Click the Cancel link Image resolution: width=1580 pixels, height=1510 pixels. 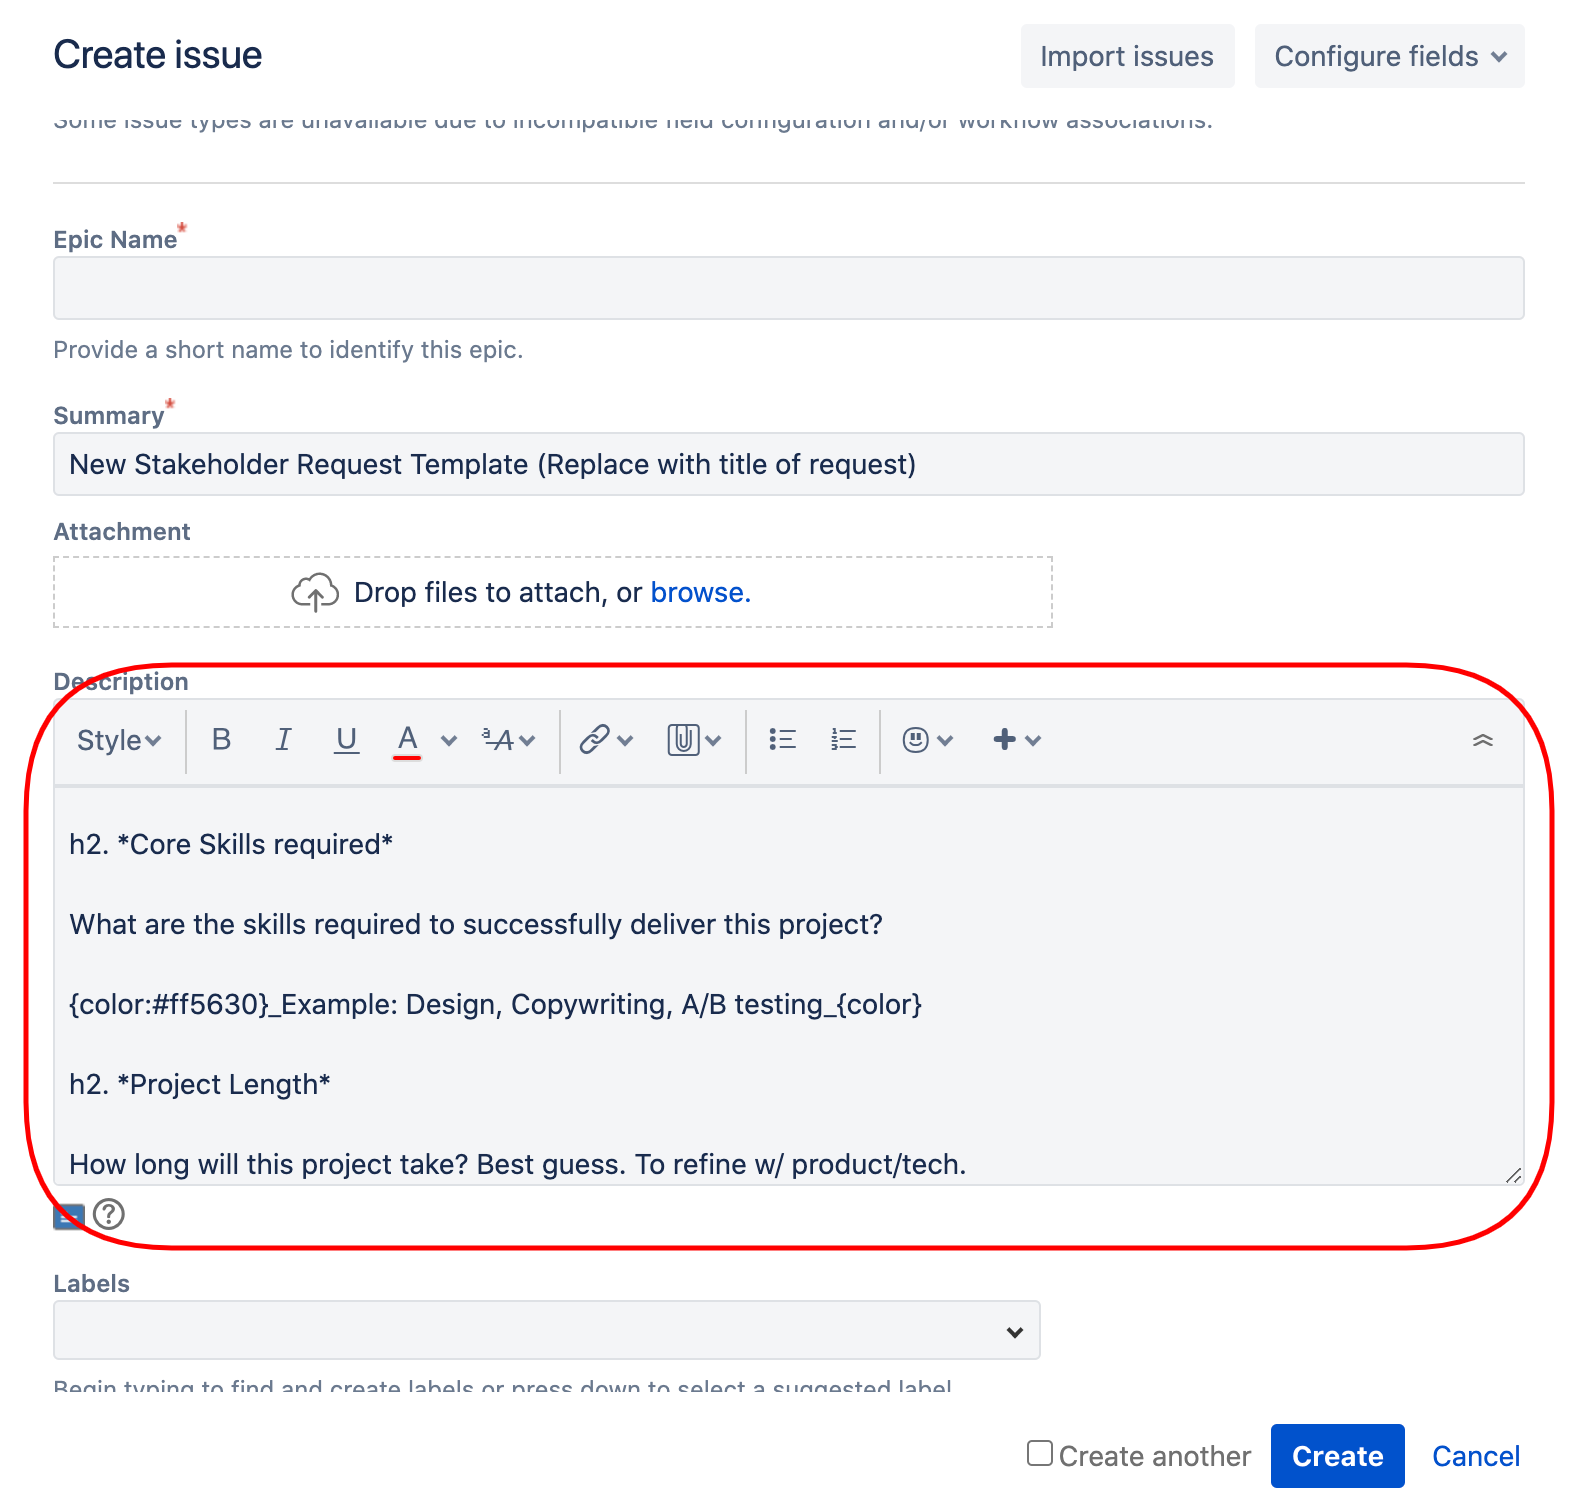pyautogui.click(x=1476, y=1456)
